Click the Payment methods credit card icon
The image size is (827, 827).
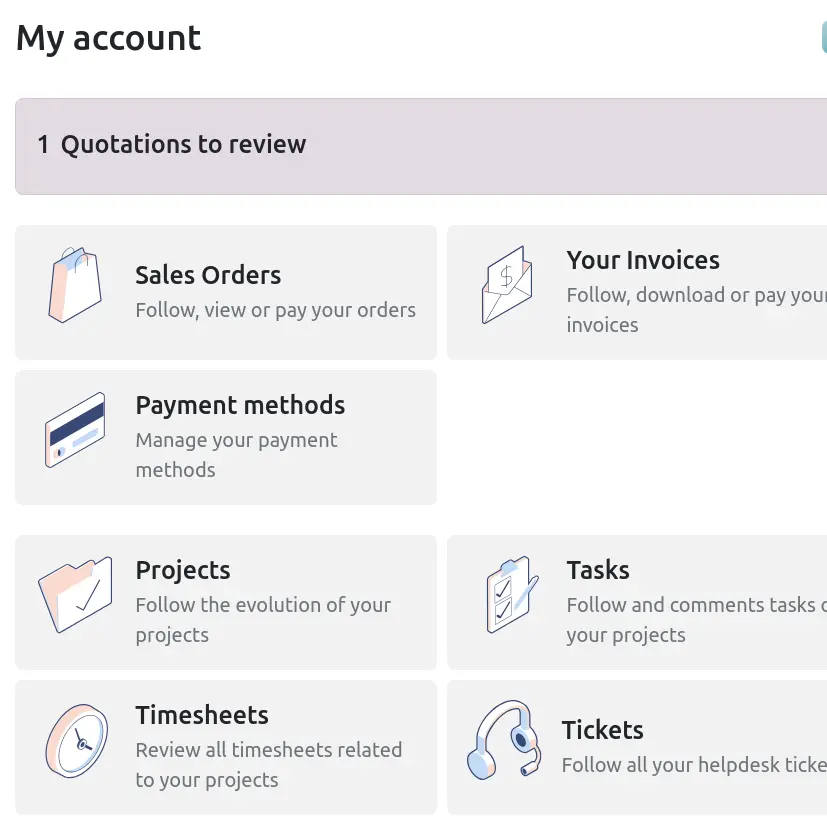(75, 430)
